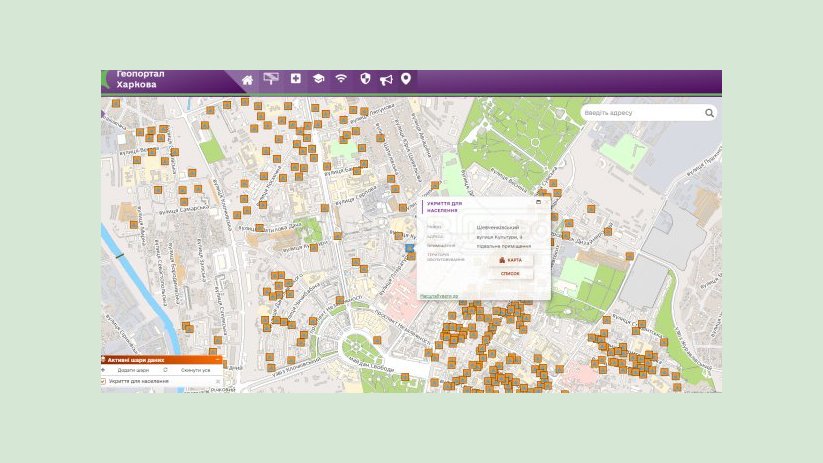823x463 pixels.
Task: Open the graduation cap education icon
Action: [318, 79]
